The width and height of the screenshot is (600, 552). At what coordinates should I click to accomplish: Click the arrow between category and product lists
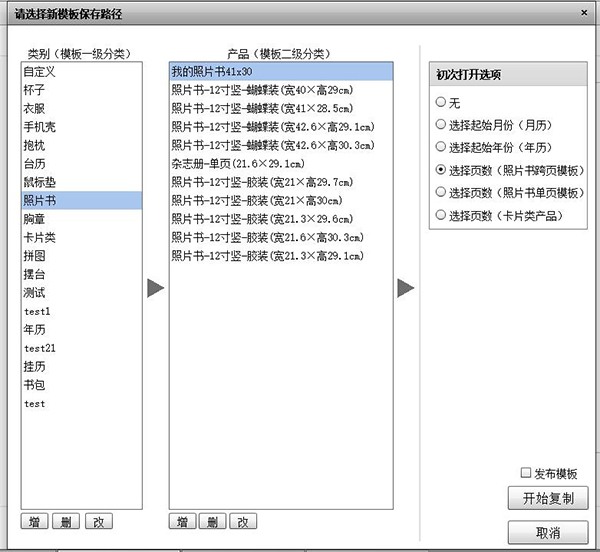click(155, 288)
